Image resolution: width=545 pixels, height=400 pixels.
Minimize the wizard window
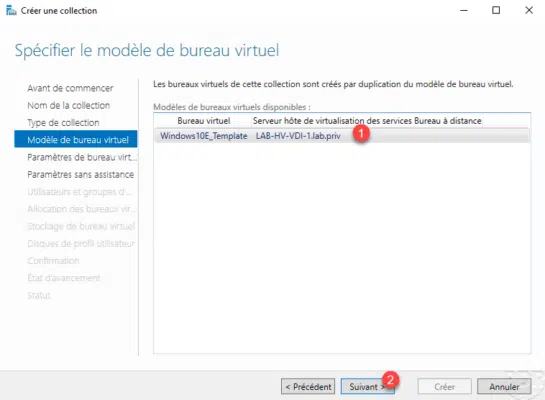tap(464, 10)
